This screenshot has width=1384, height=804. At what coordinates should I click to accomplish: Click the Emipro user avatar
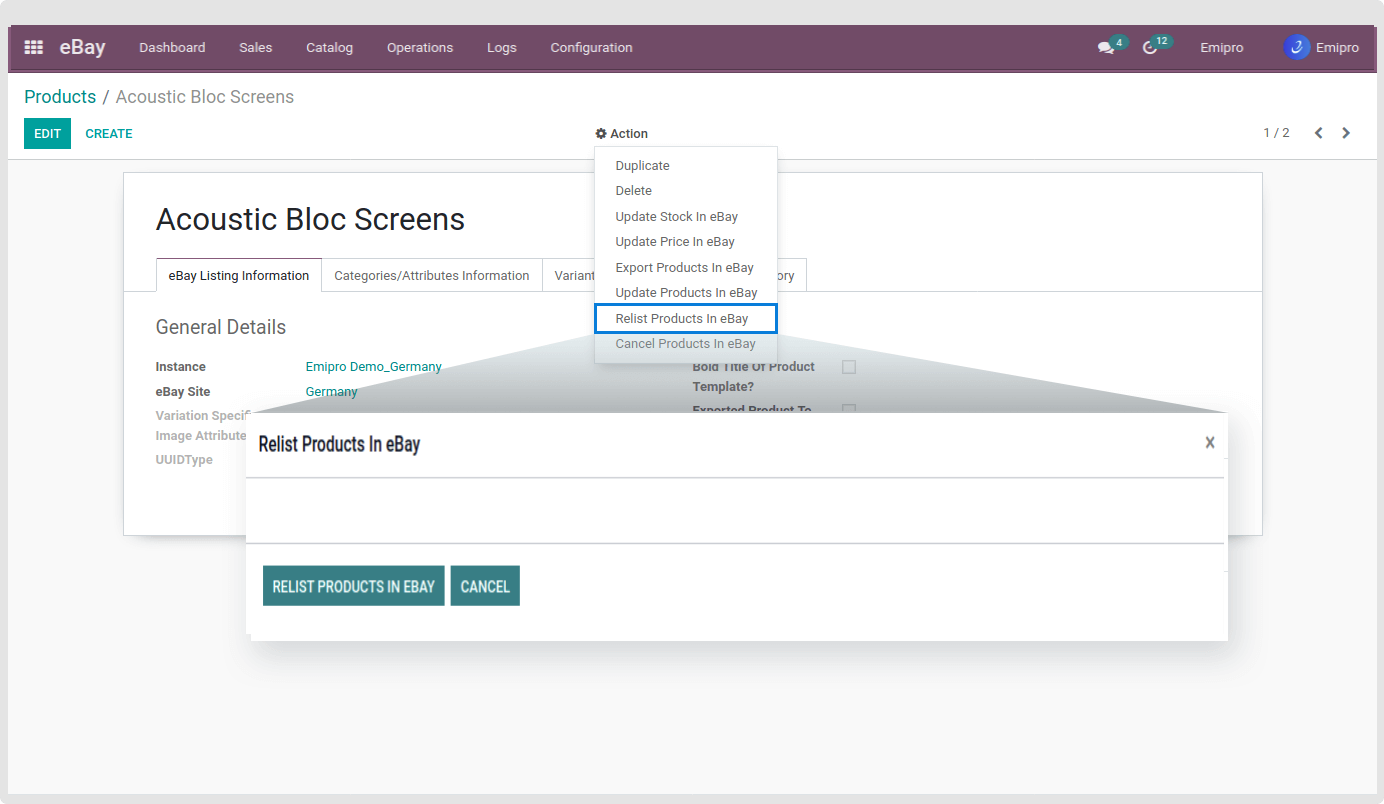click(1296, 47)
